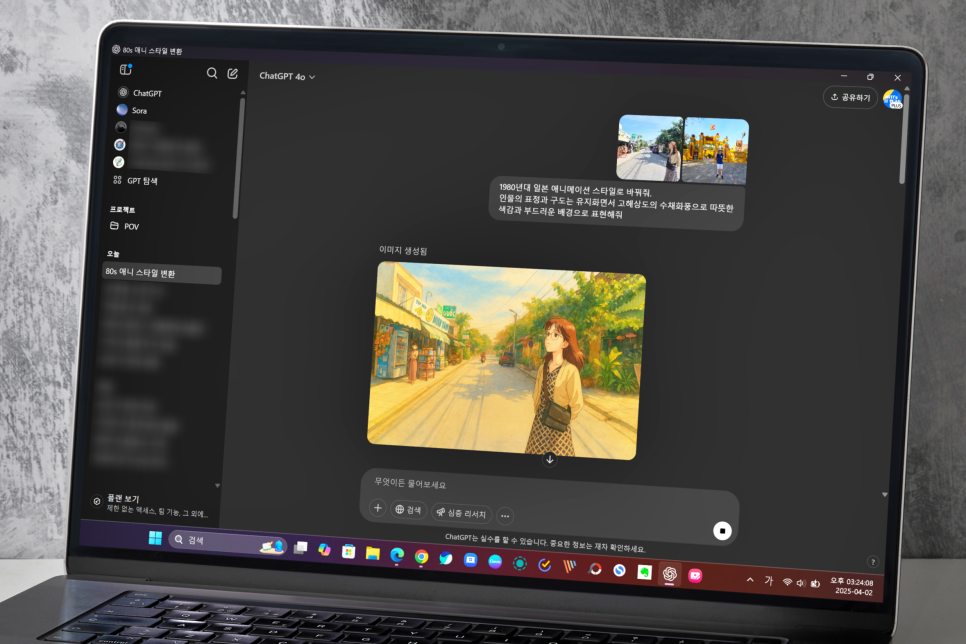Launch Microsoft Edge from the taskbar
966x644 pixels.
pyautogui.click(x=397, y=555)
